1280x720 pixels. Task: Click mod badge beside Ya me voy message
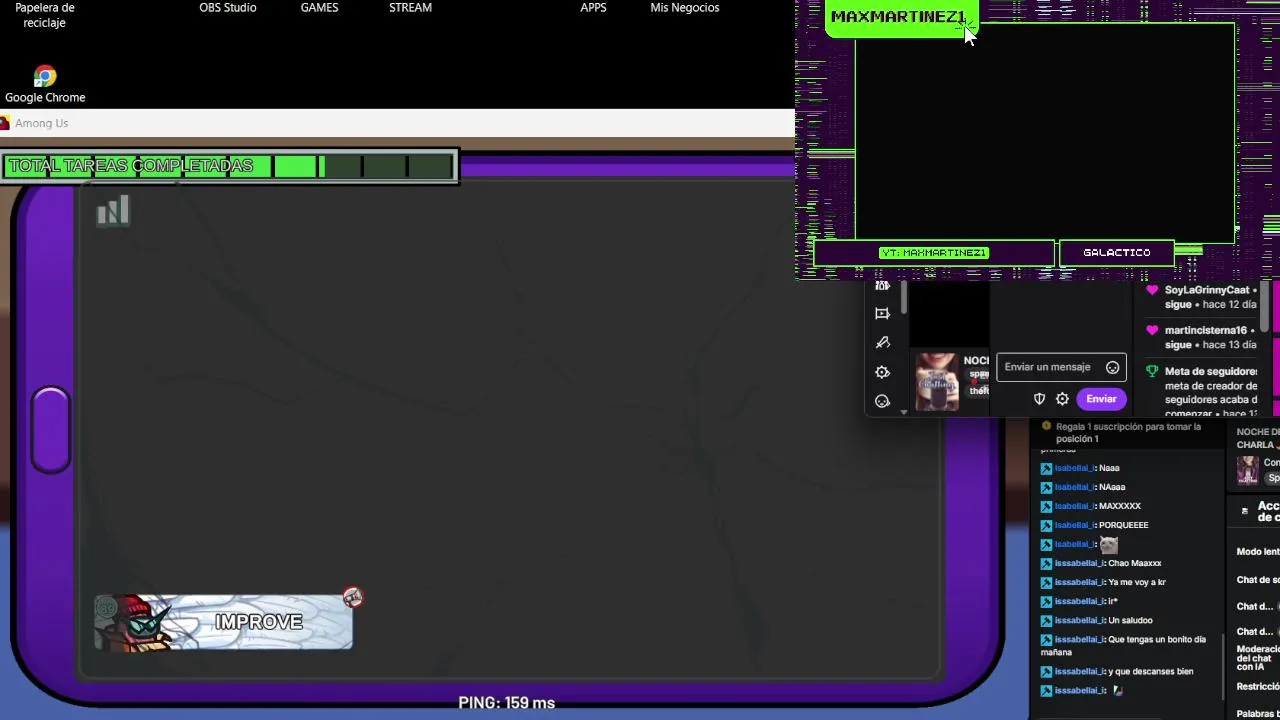click(x=1046, y=583)
